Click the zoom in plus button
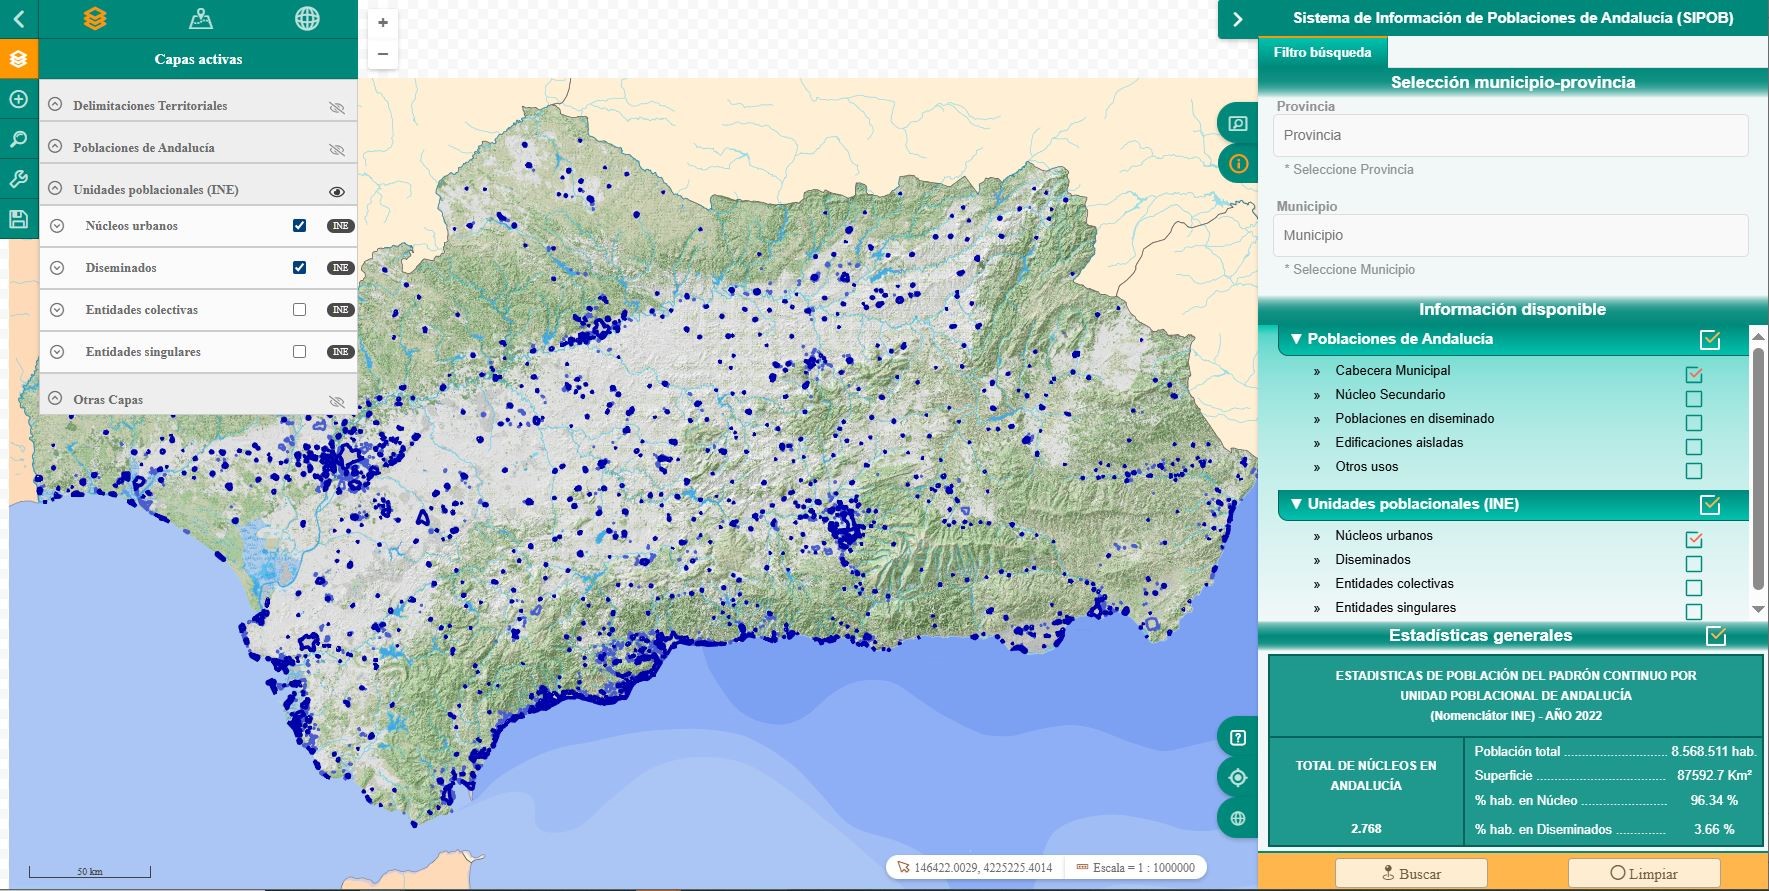The height and width of the screenshot is (891, 1769). (383, 23)
